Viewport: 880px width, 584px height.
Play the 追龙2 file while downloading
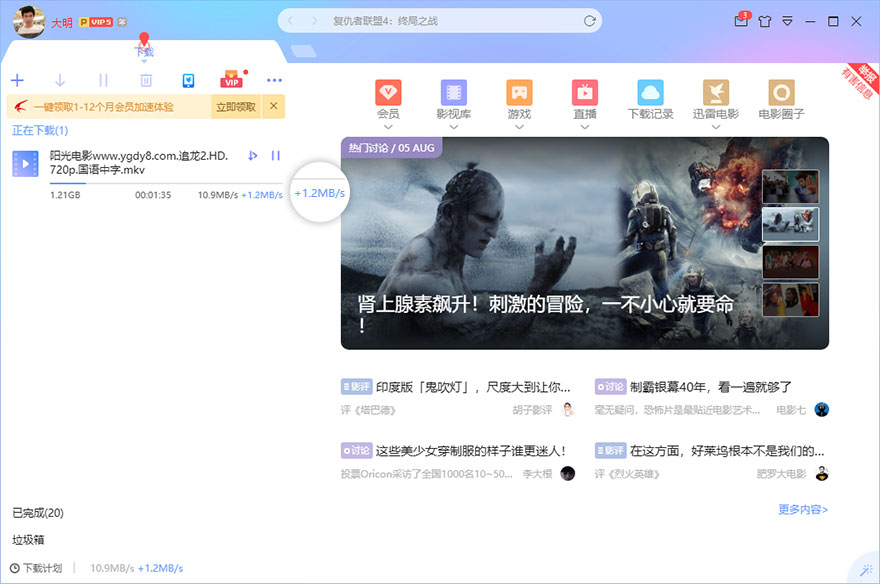point(253,155)
